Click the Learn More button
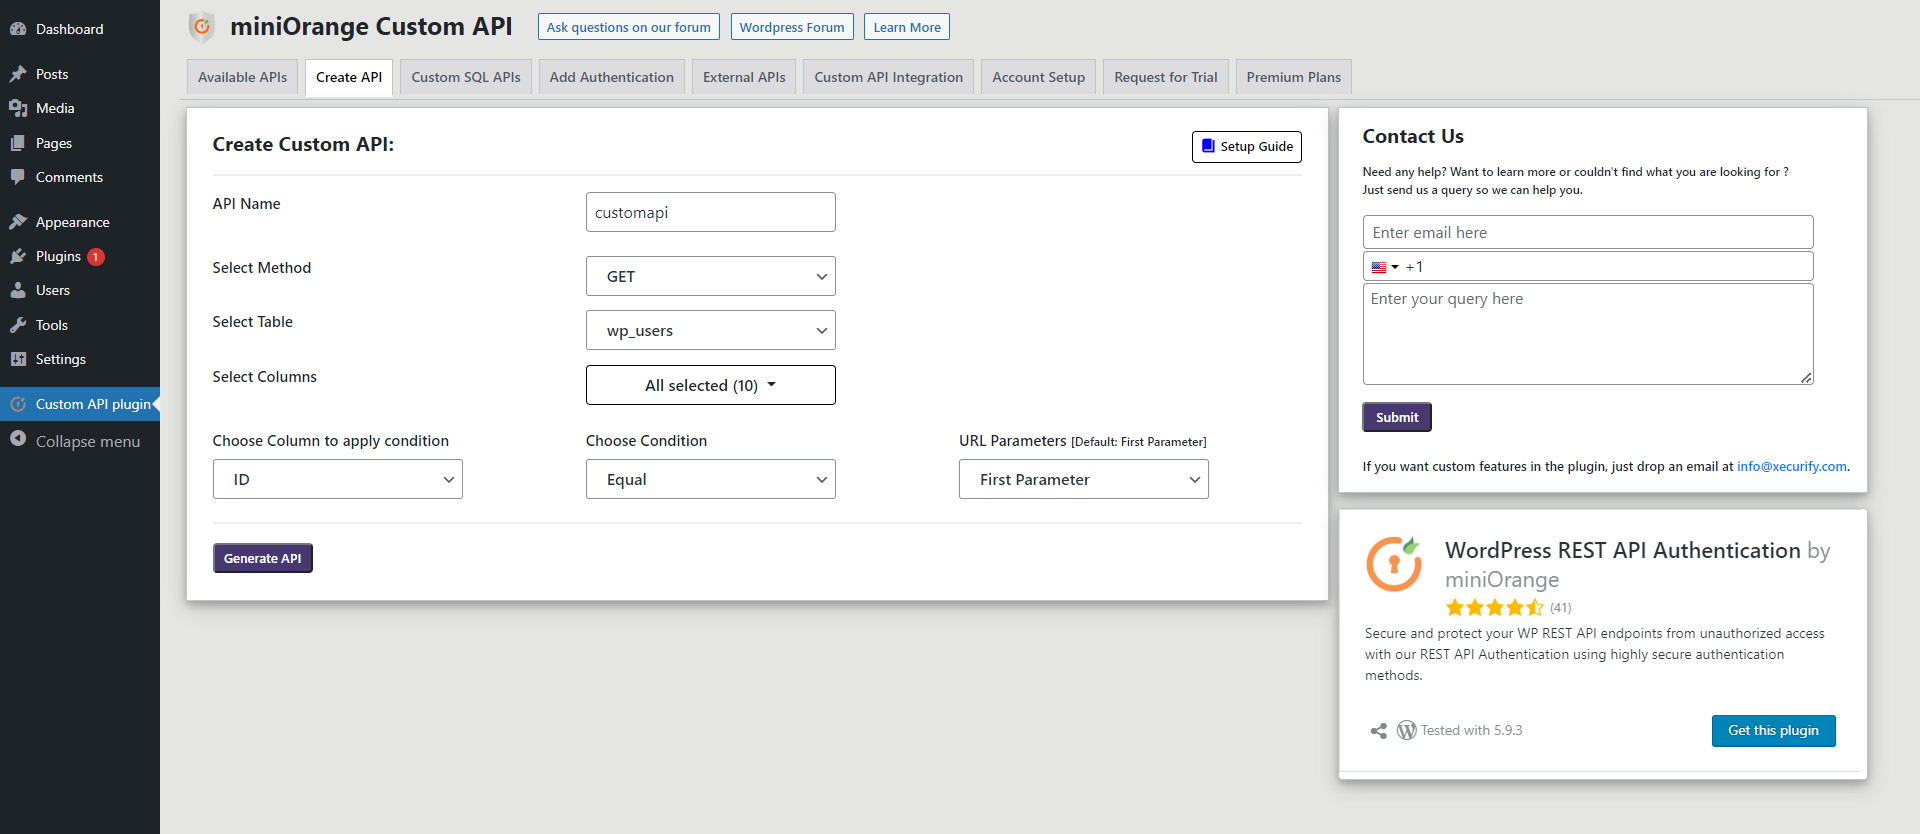The image size is (1920, 834). 907,27
